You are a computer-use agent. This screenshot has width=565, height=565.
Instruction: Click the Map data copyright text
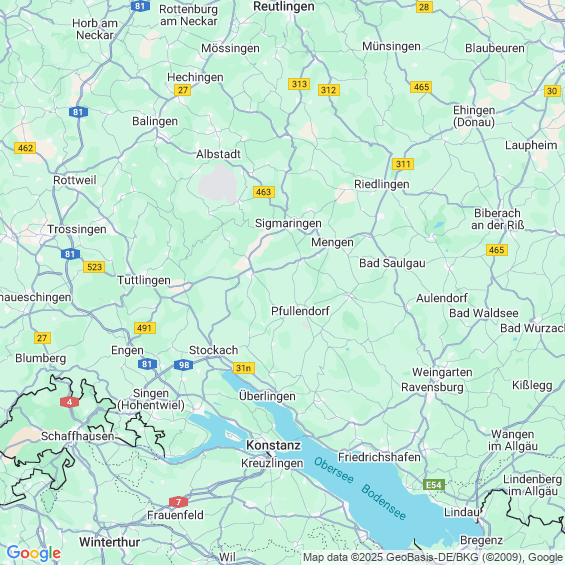pos(434,557)
